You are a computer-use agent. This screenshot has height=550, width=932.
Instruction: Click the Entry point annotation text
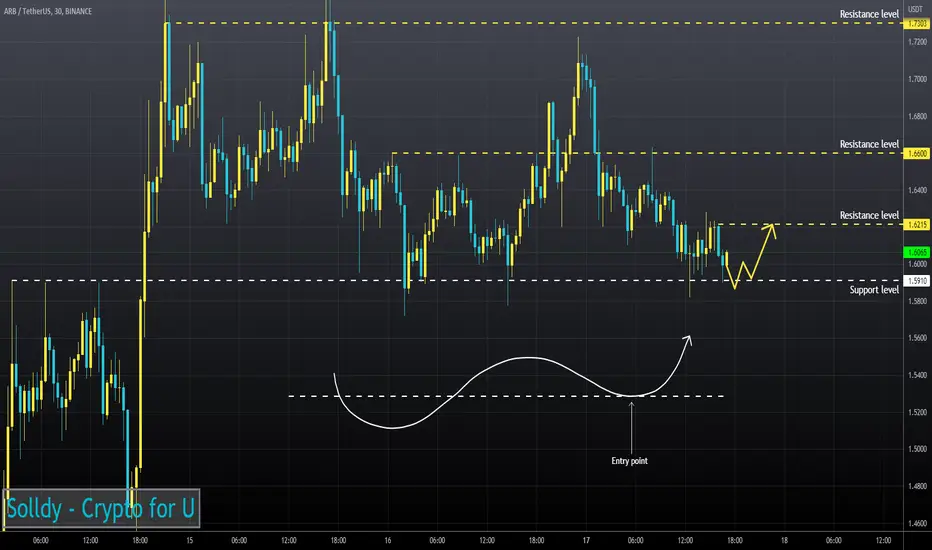tap(629, 461)
